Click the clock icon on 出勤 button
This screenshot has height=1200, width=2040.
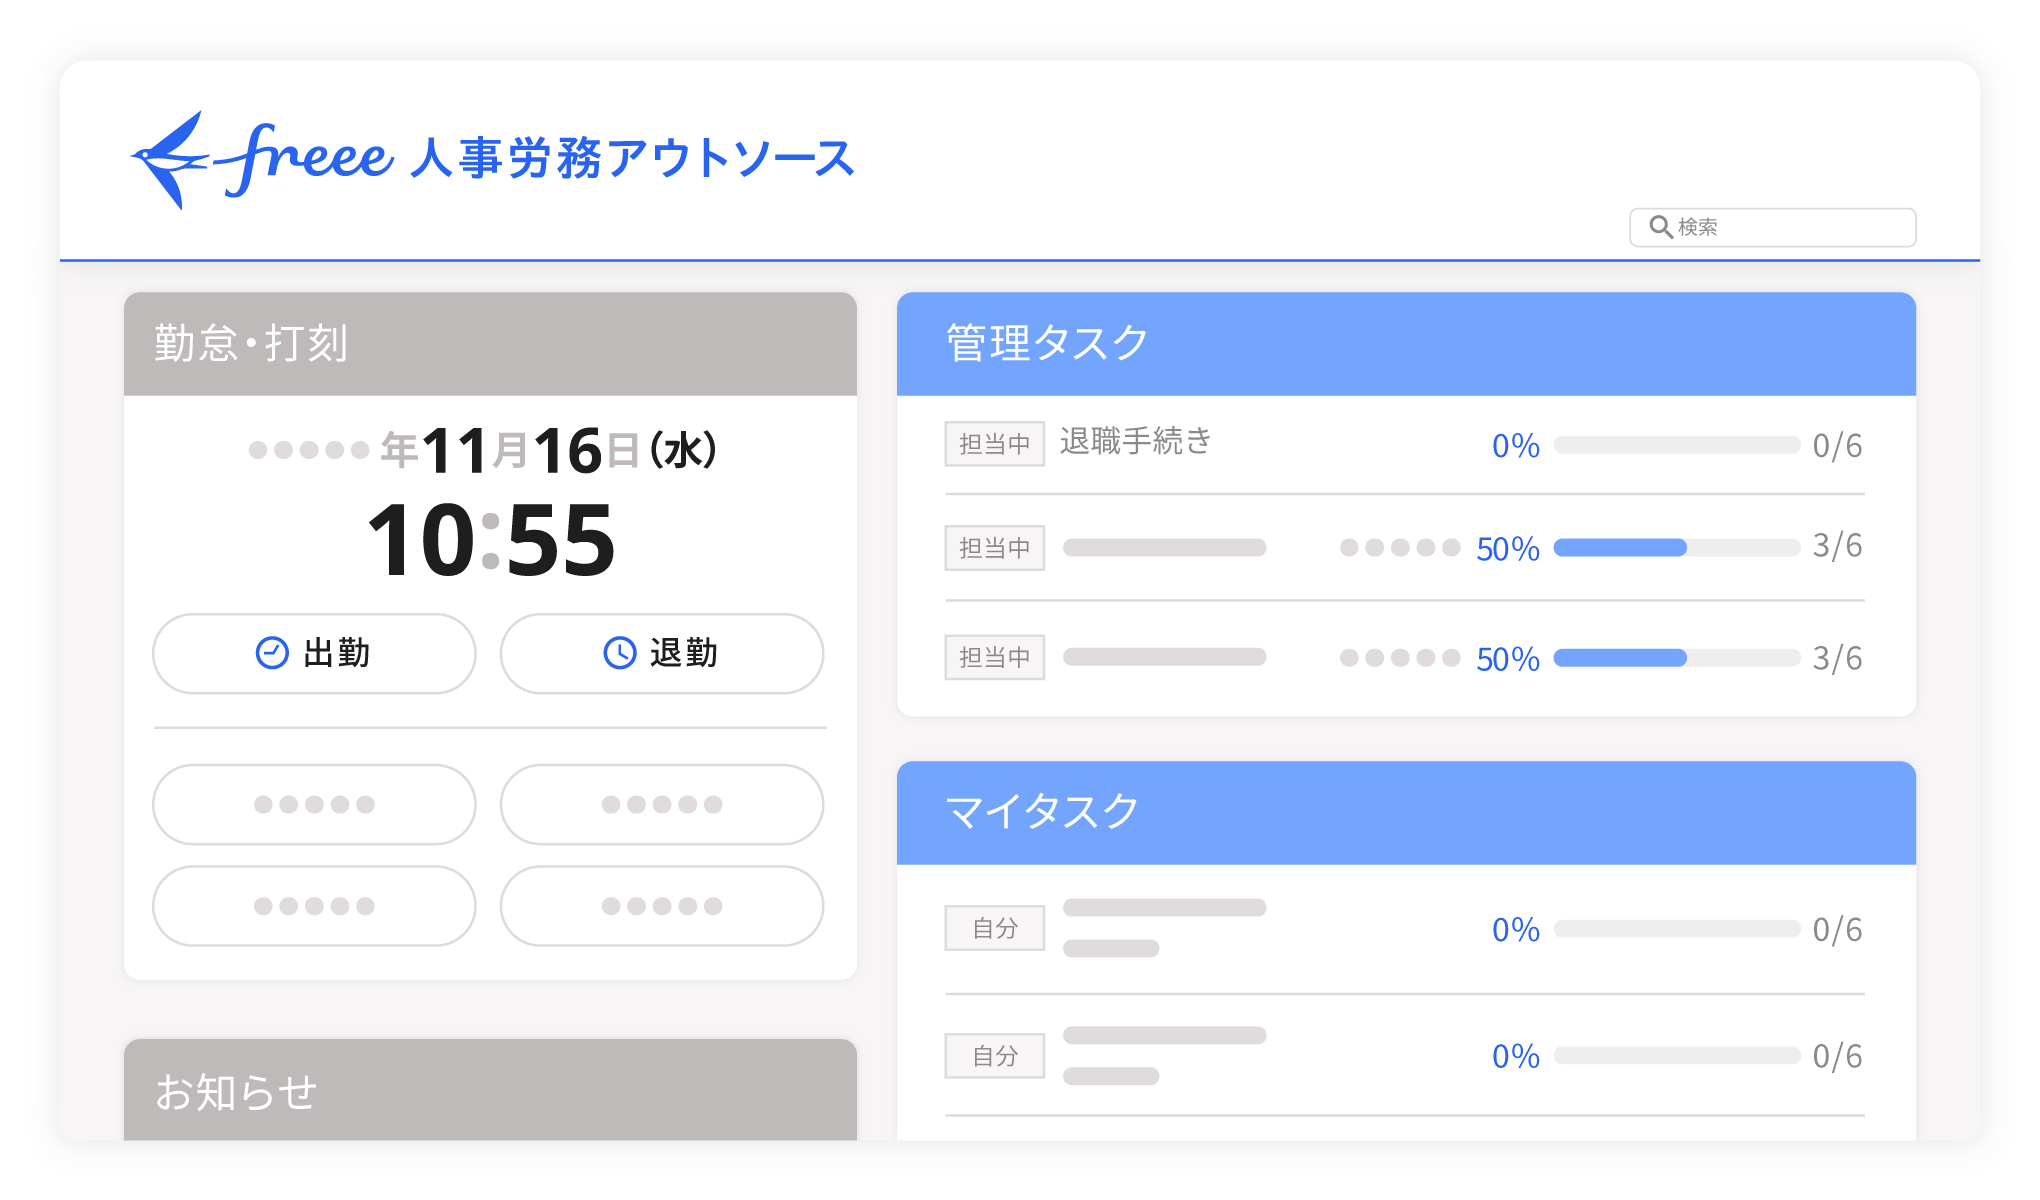272,653
